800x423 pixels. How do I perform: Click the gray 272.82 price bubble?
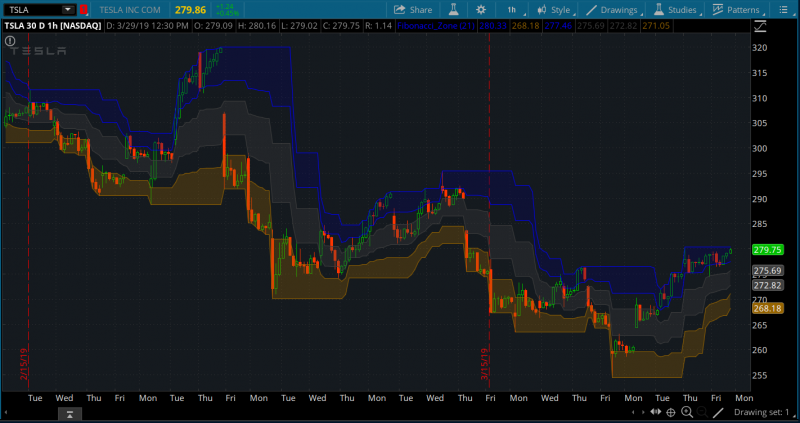point(767,285)
